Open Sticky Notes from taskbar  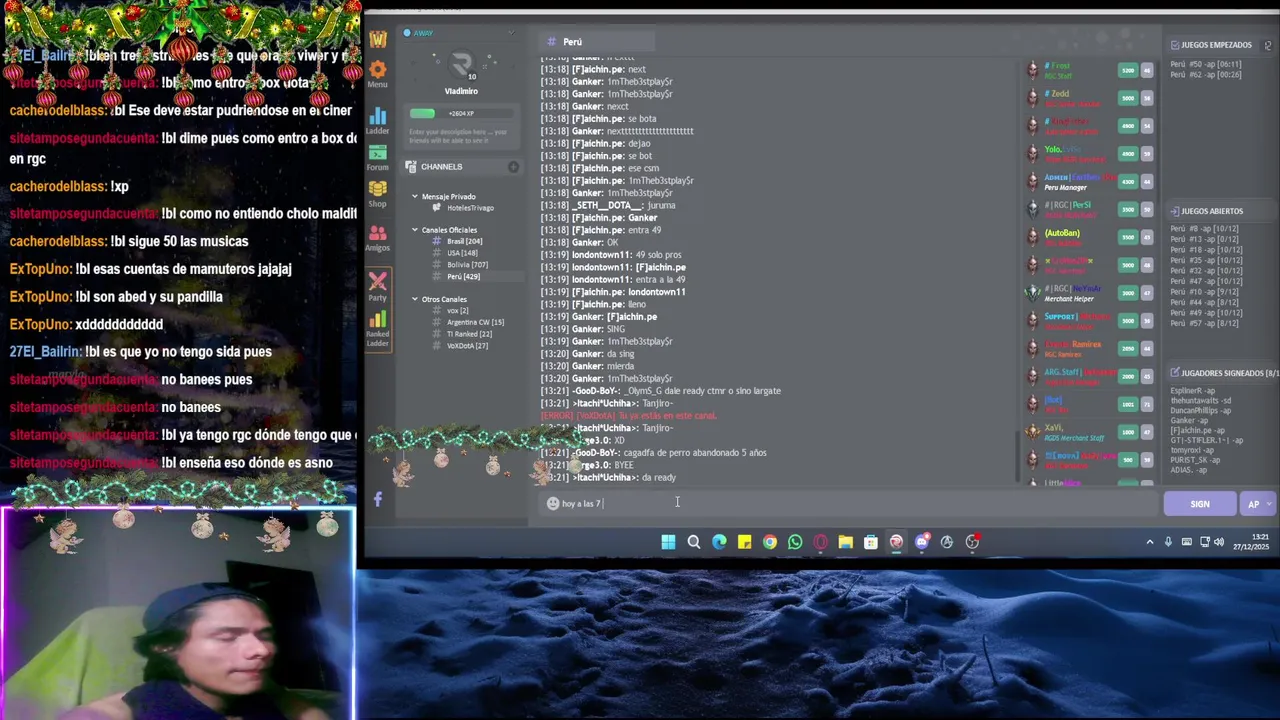[x=744, y=542]
